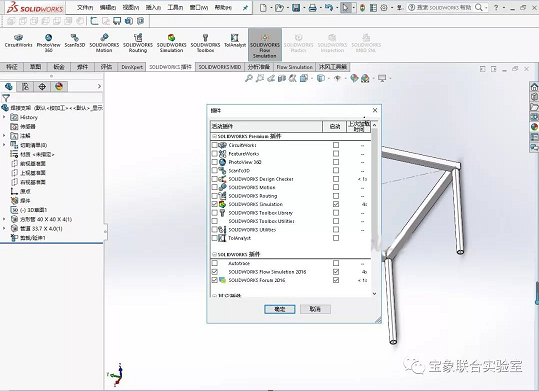The width and height of the screenshot is (539, 391).
Task: Expand the 33.7 X 4.0(1) pipe feature
Action: click(4, 228)
